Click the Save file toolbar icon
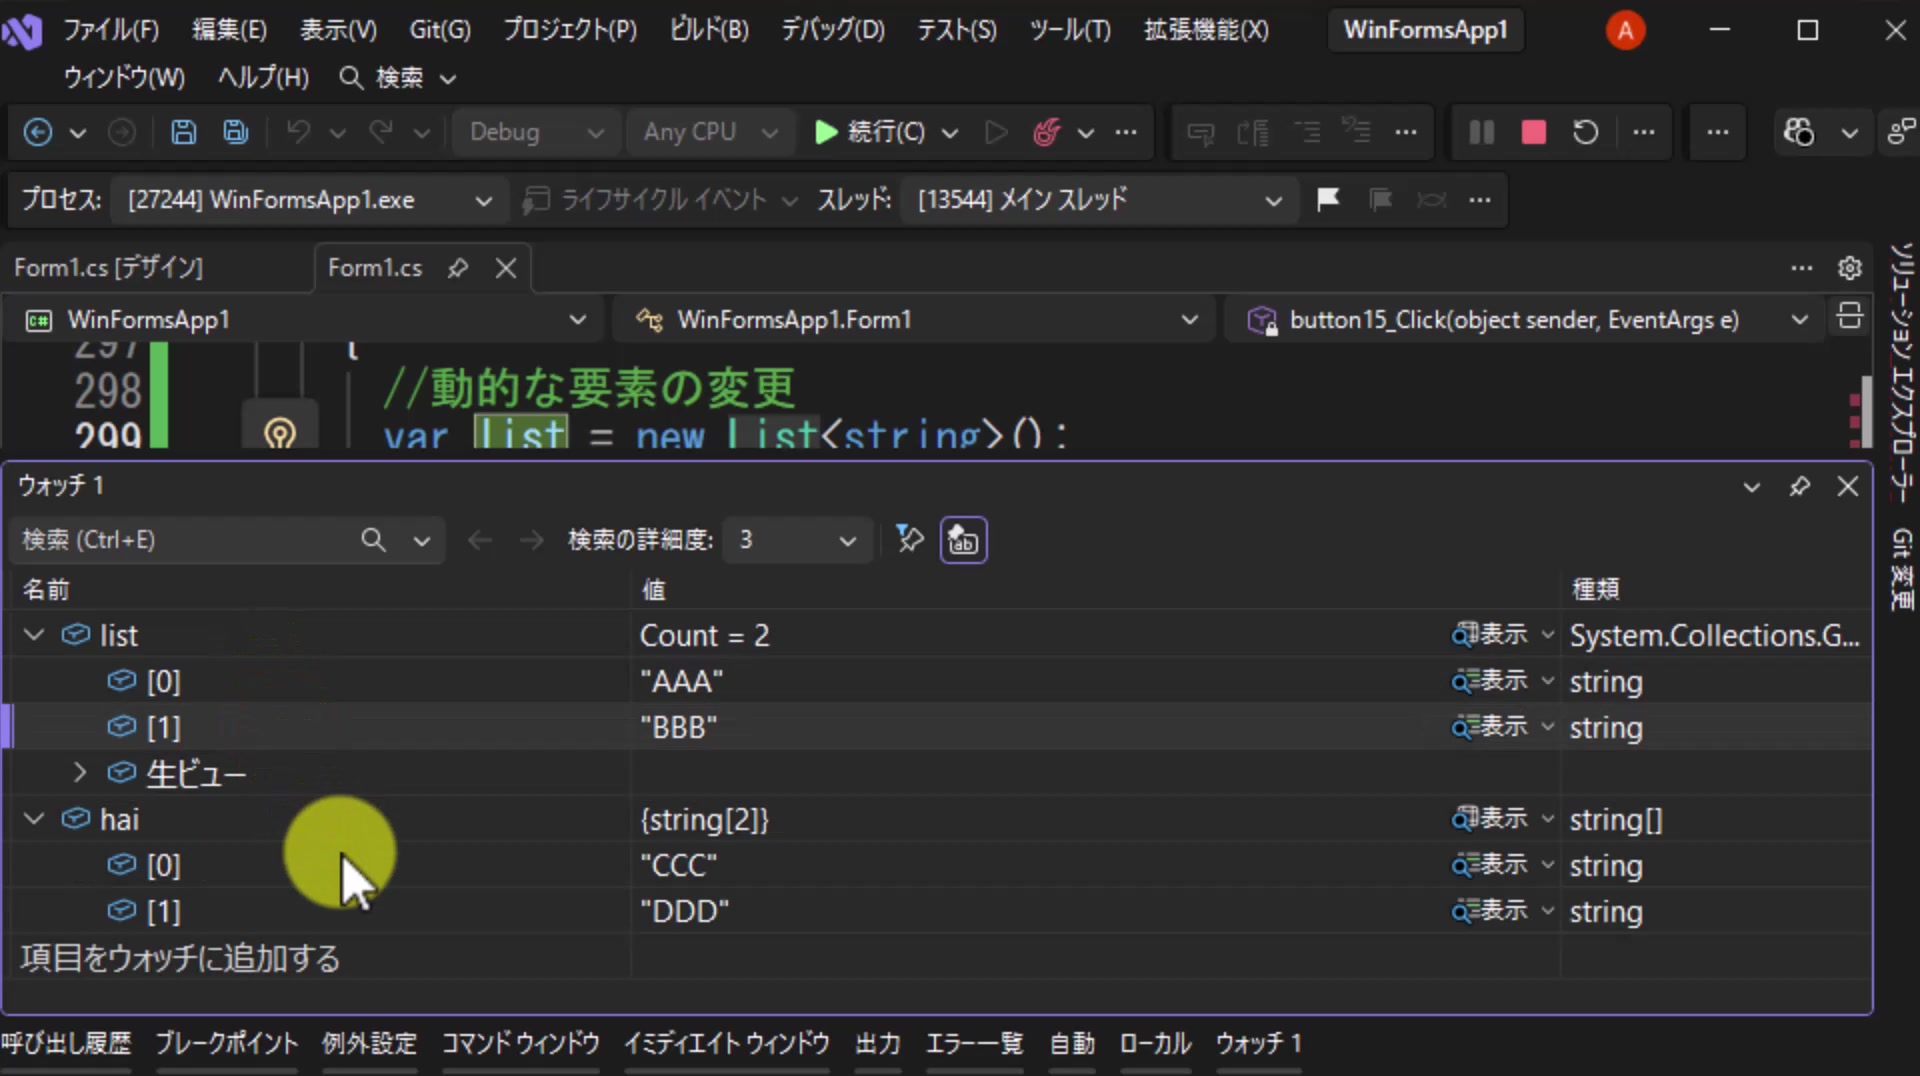This screenshot has height=1076, width=1920. pyautogui.click(x=184, y=132)
